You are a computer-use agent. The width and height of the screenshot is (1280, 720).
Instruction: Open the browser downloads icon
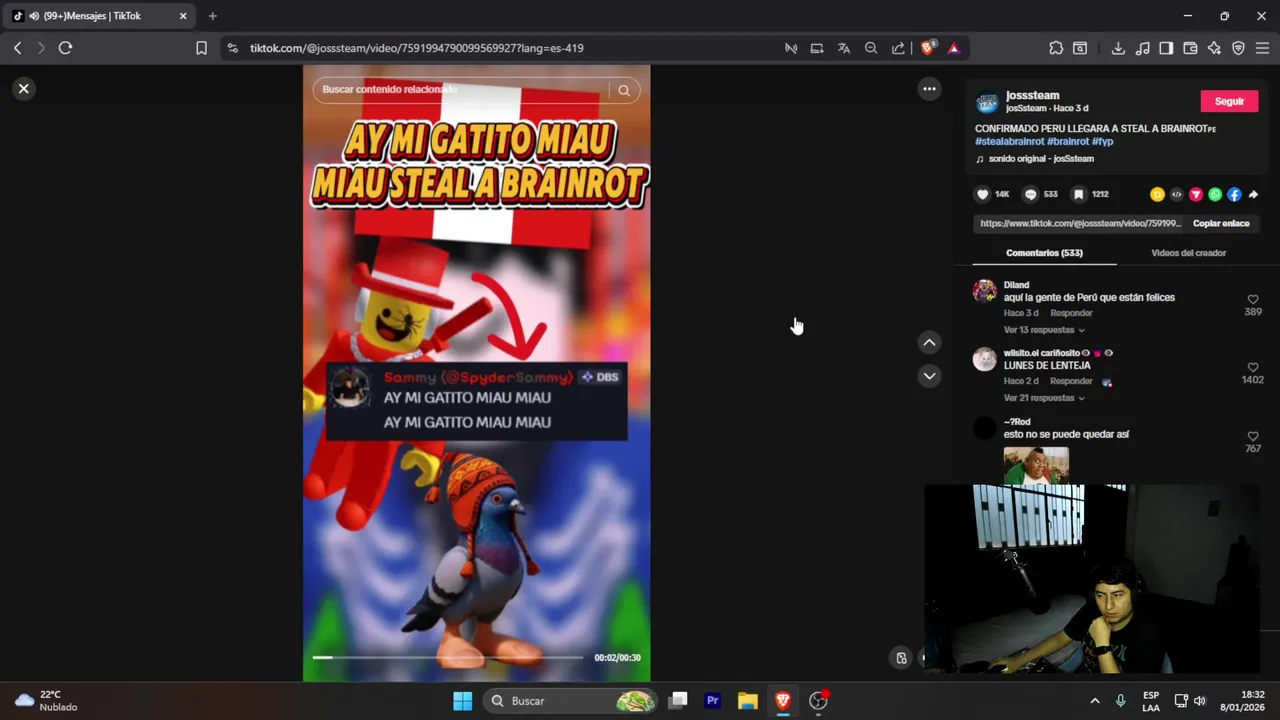1118,48
